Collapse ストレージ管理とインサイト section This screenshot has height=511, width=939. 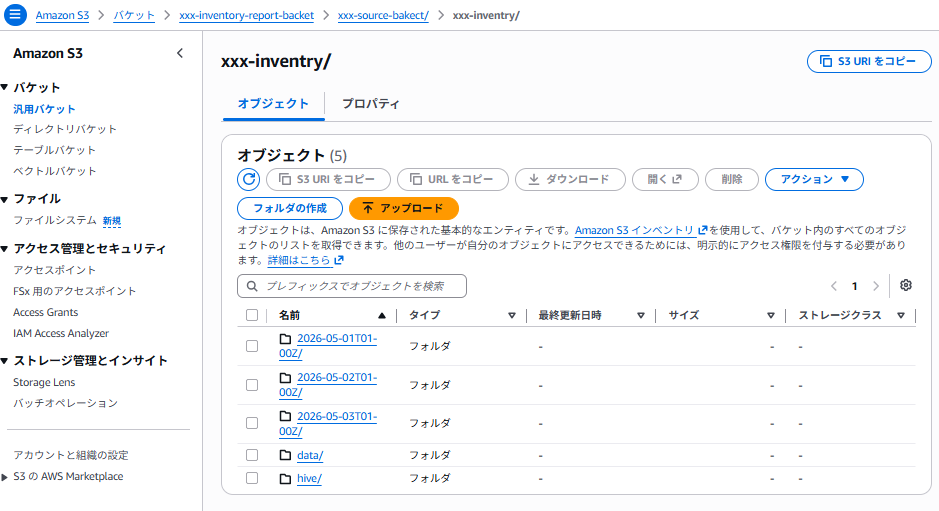coord(5,361)
